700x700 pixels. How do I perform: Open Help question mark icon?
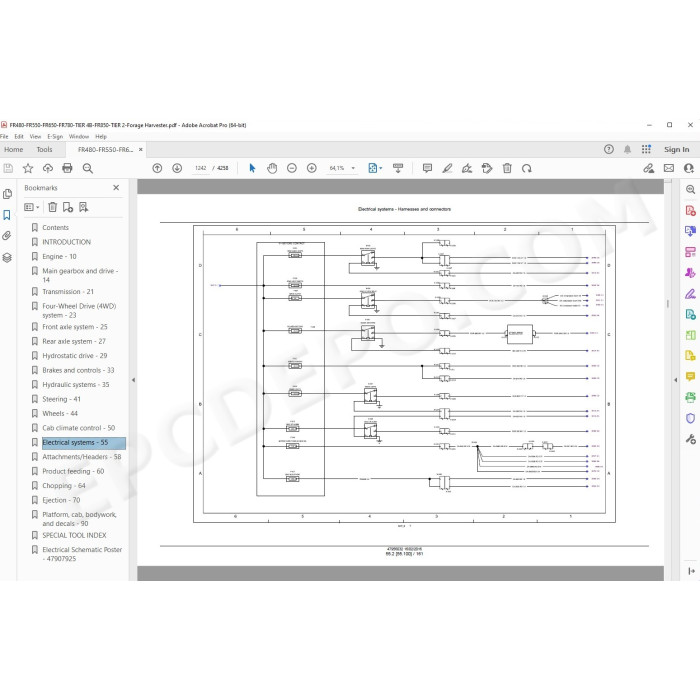(x=609, y=150)
